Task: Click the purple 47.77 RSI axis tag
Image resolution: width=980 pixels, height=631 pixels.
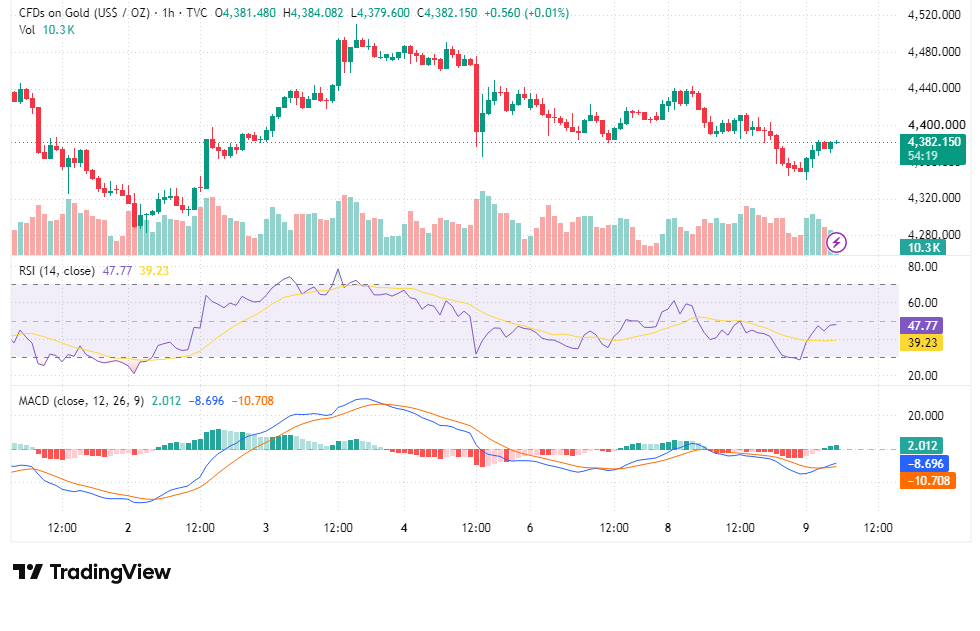Action: pyautogui.click(x=921, y=325)
